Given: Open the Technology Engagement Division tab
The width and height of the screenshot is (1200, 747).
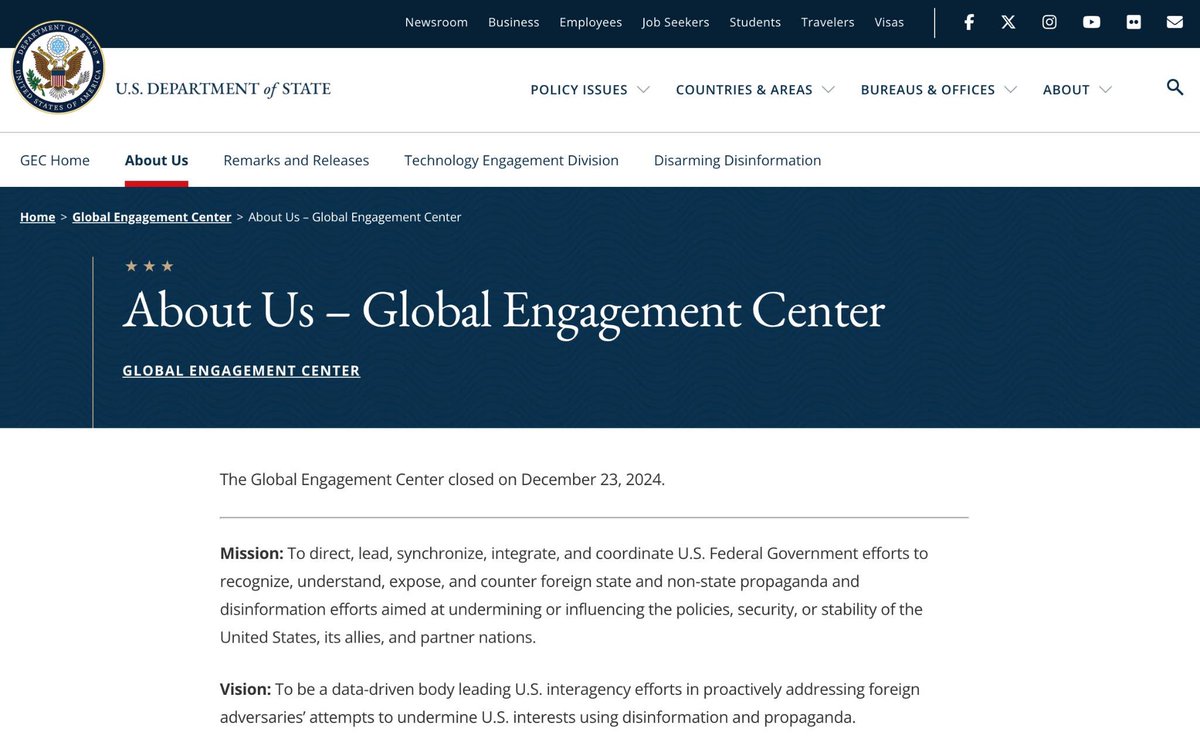Looking at the screenshot, I should (511, 160).
